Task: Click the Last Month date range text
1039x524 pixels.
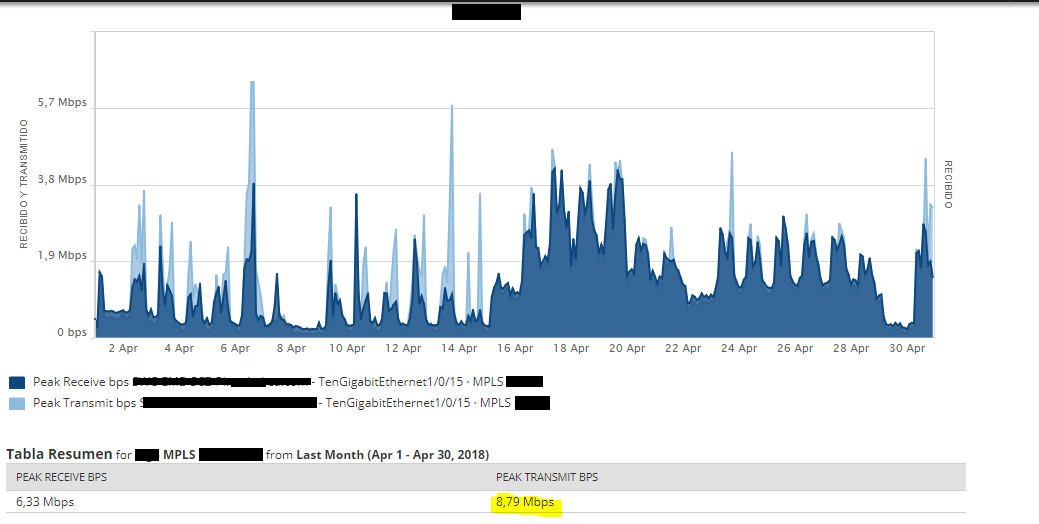Action: 392,455
